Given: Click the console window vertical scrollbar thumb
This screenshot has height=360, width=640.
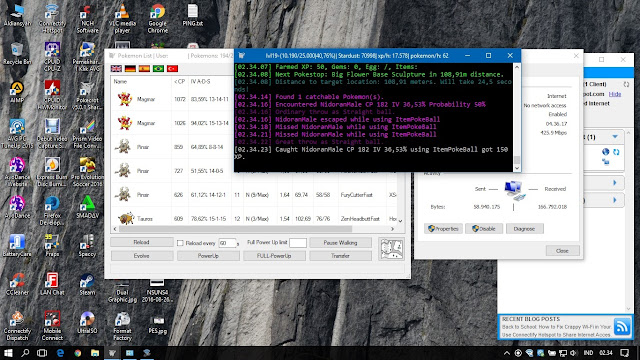Looking at the screenshot, I should [x=517, y=159].
